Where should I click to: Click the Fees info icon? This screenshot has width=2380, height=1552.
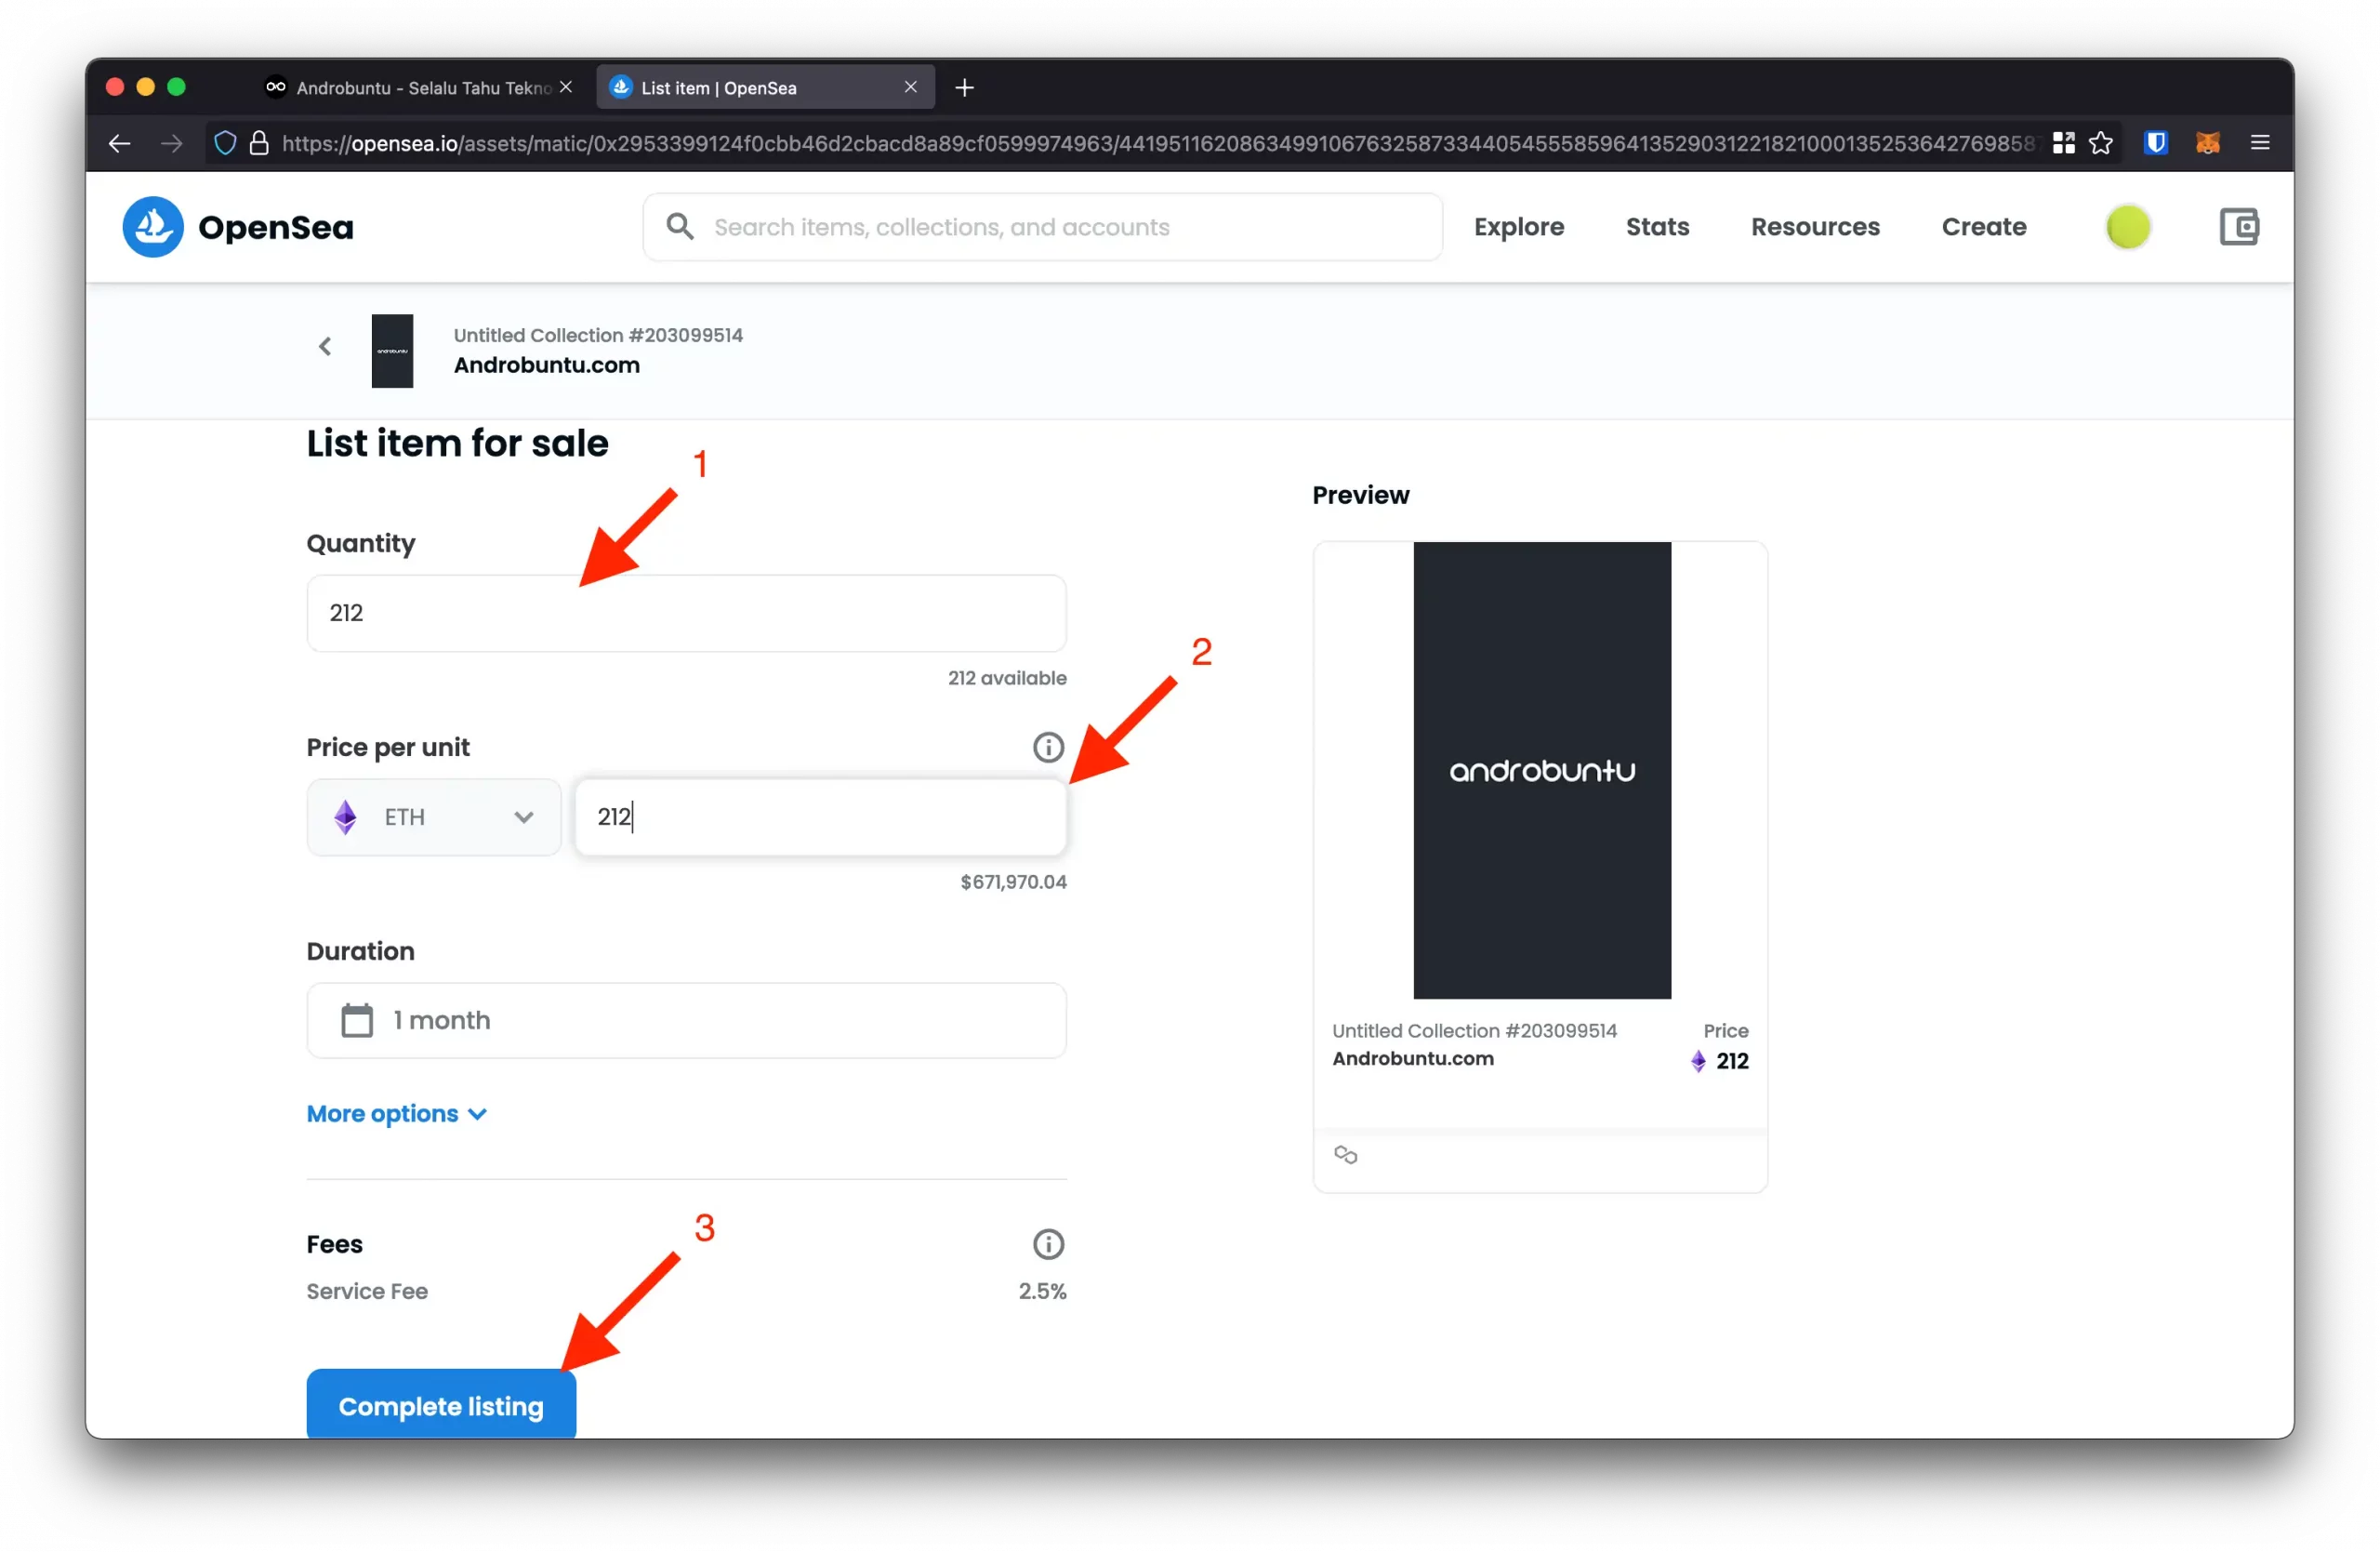(x=1047, y=1244)
